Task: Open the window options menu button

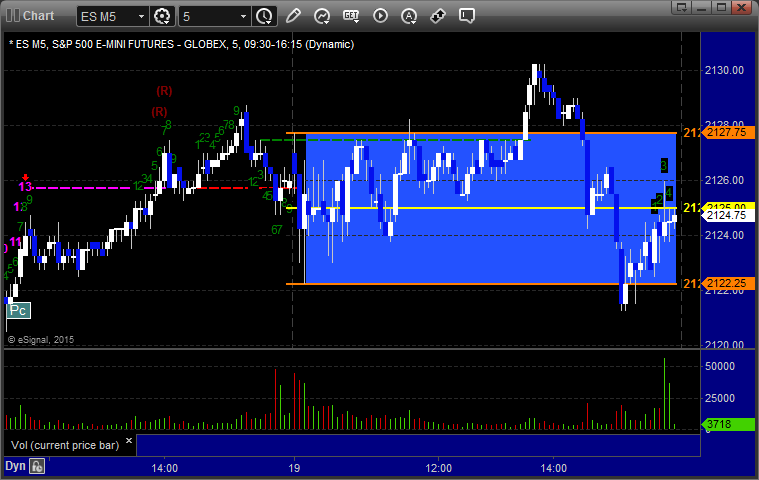Action: click(682, 8)
